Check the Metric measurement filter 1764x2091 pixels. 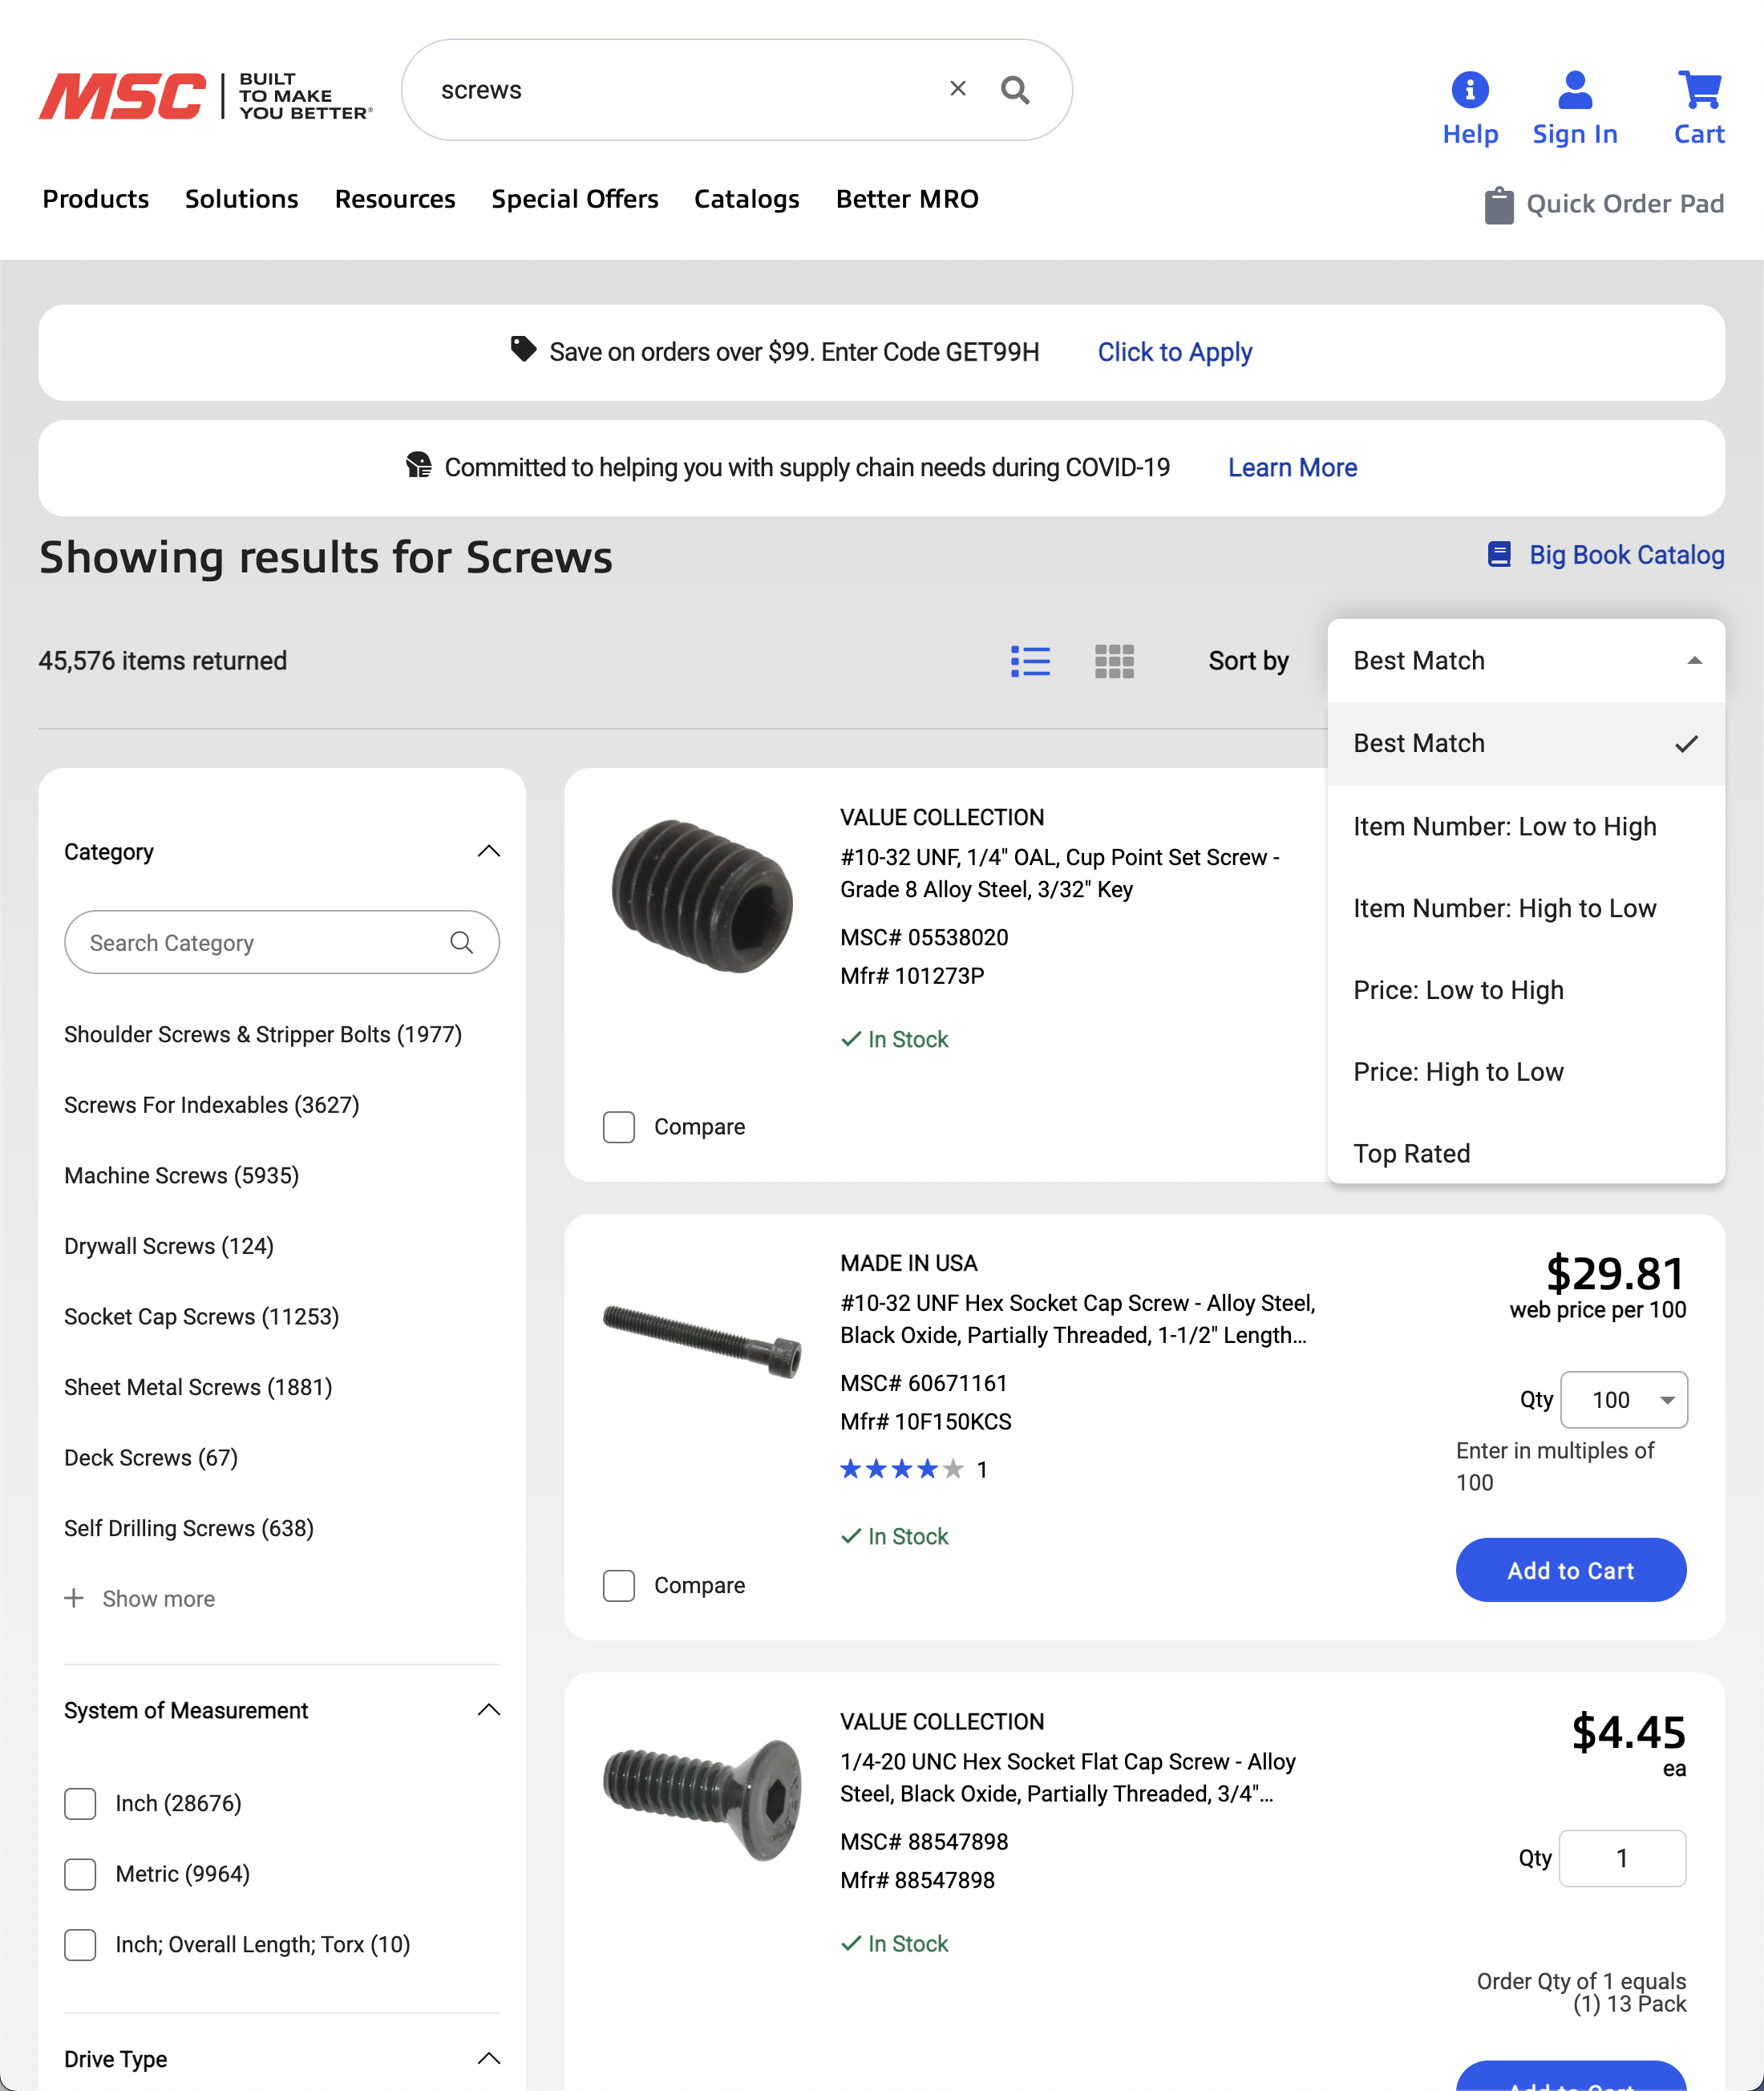(x=80, y=1874)
